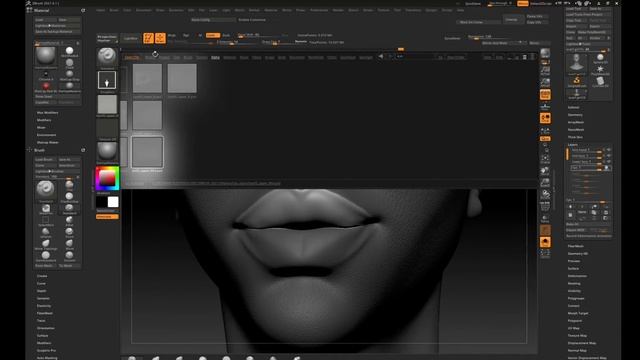This screenshot has height=360, width=640.
Task: Expand Matcap Maker section
Action: [x=48, y=142]
